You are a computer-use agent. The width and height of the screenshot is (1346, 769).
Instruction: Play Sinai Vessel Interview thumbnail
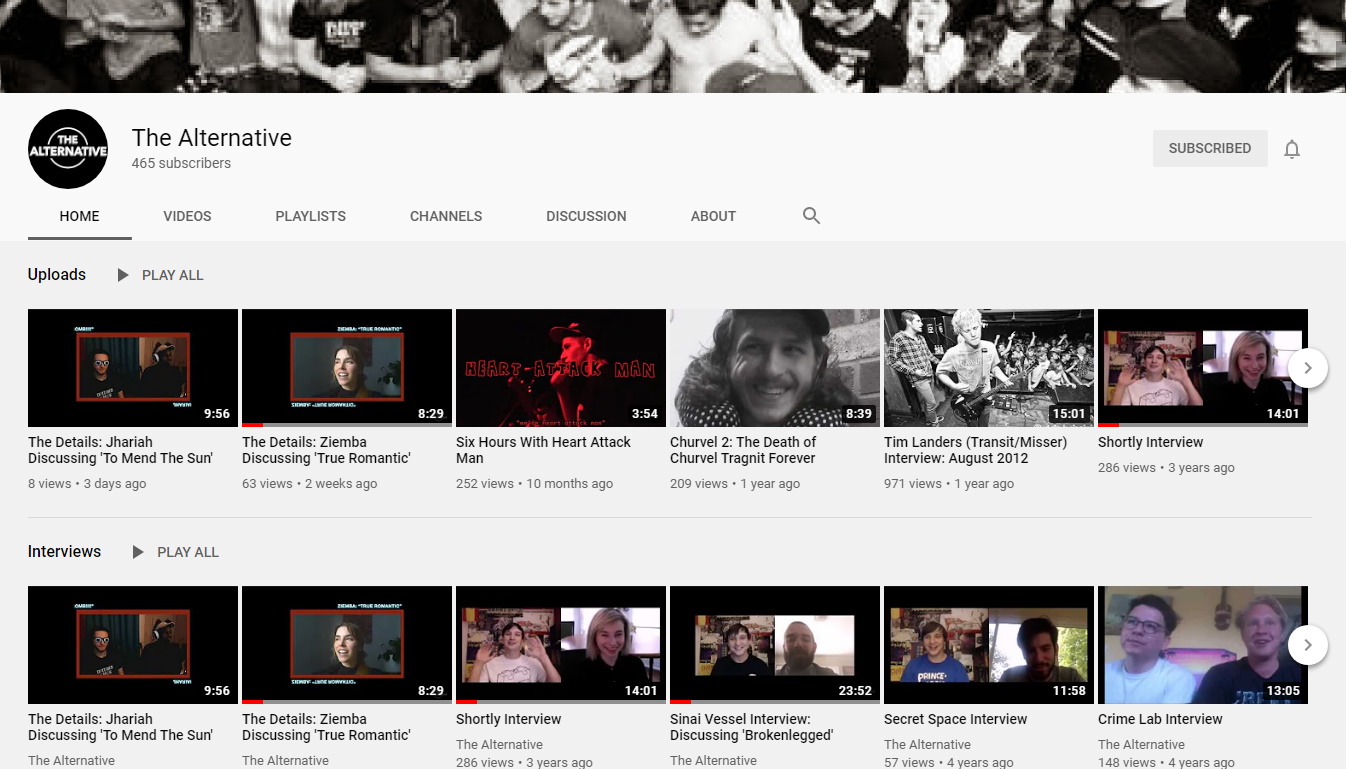coord(775,645)
